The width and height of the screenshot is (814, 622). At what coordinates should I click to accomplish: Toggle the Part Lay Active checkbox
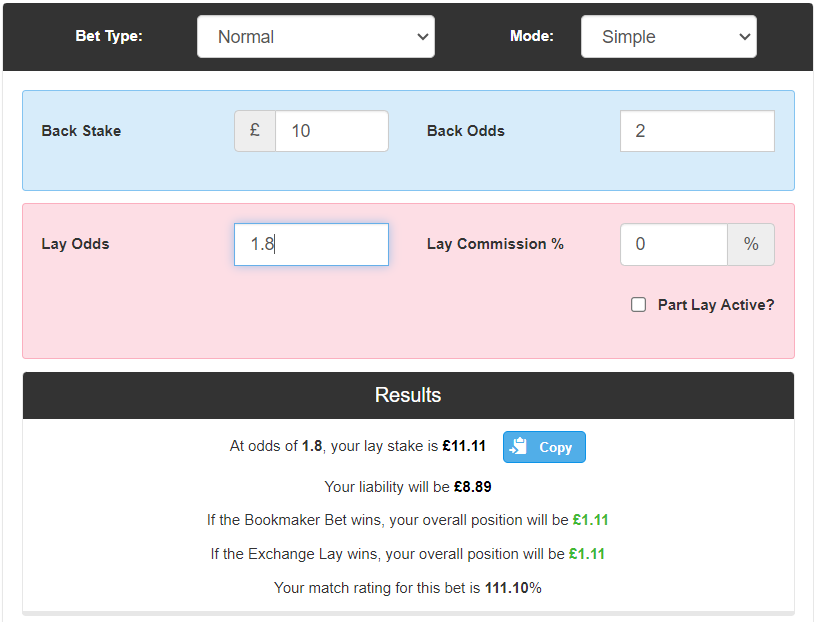point(638,305)
